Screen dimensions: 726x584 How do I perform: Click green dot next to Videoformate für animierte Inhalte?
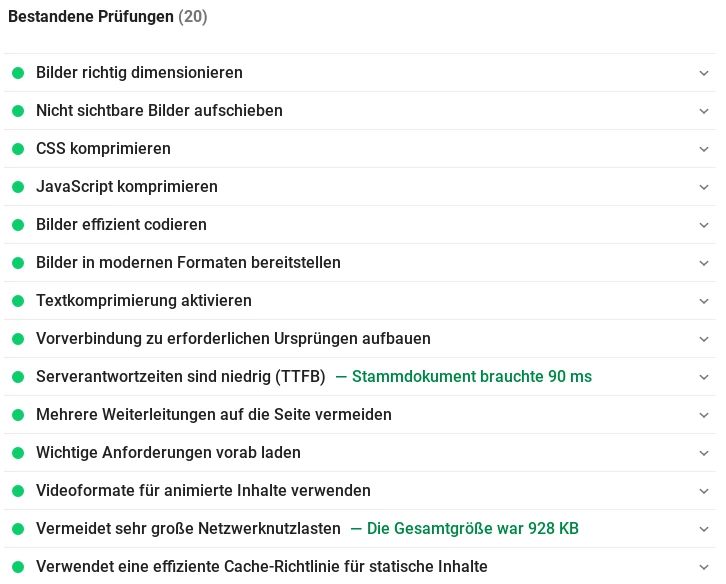tap(18, 490)
